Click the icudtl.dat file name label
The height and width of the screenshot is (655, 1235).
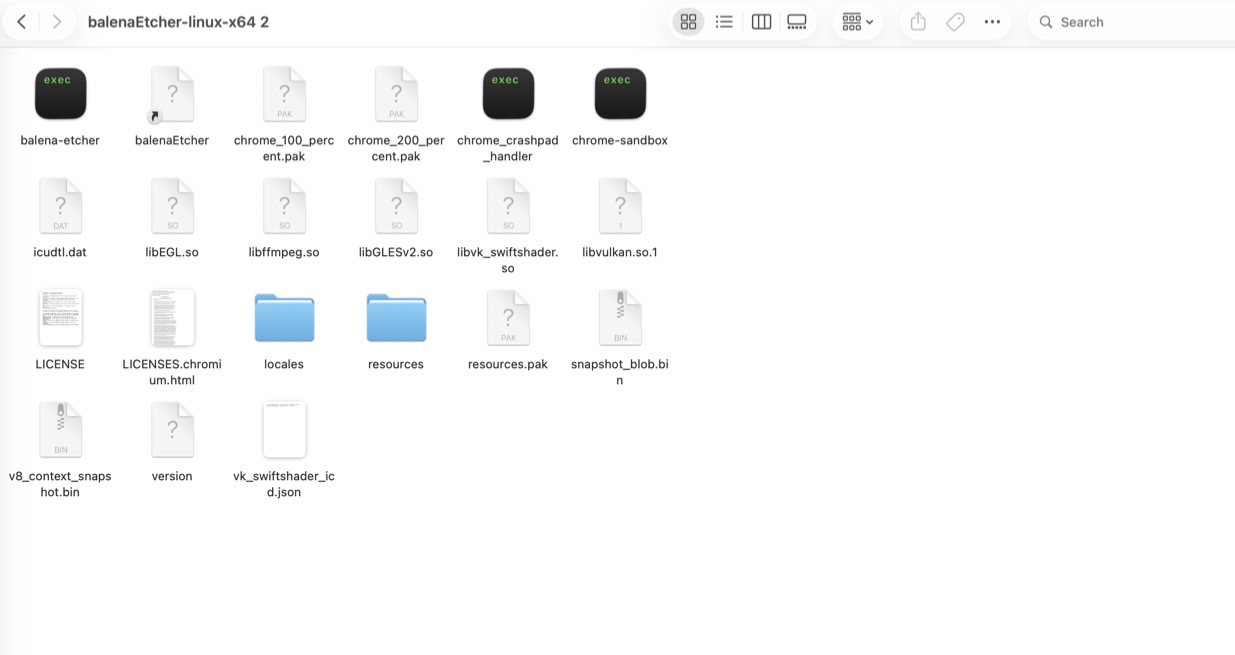(60, 252)
